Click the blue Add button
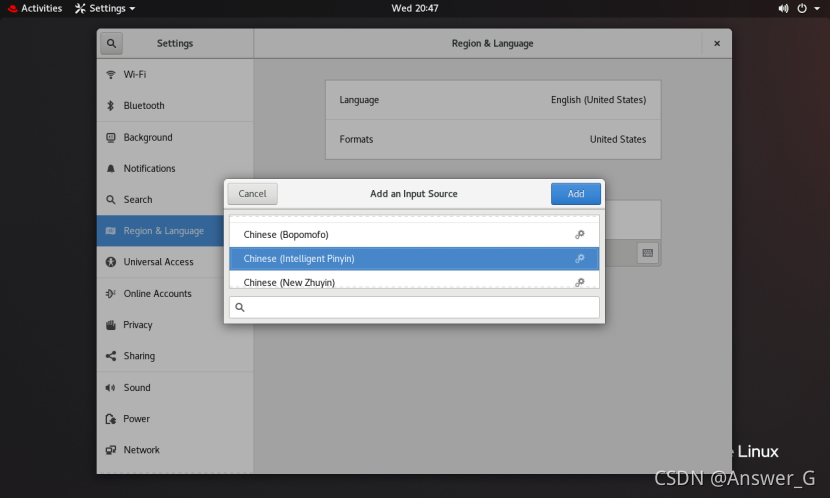The width and height of the screenshot is (831, 499). (576, 194)
